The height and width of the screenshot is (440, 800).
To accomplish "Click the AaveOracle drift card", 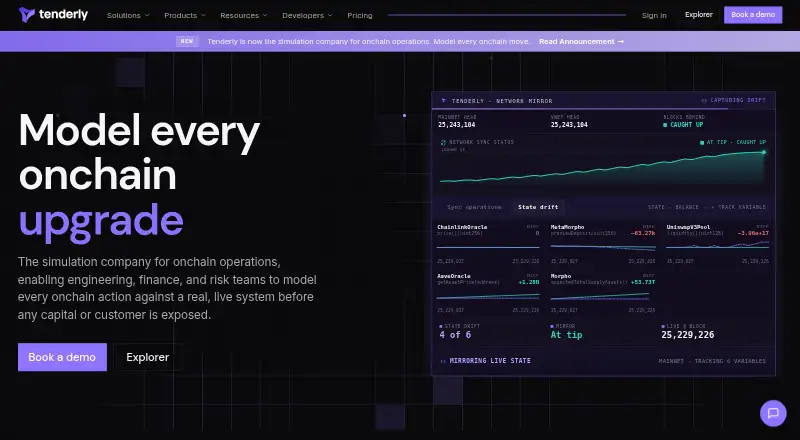I will coord(488,293).
